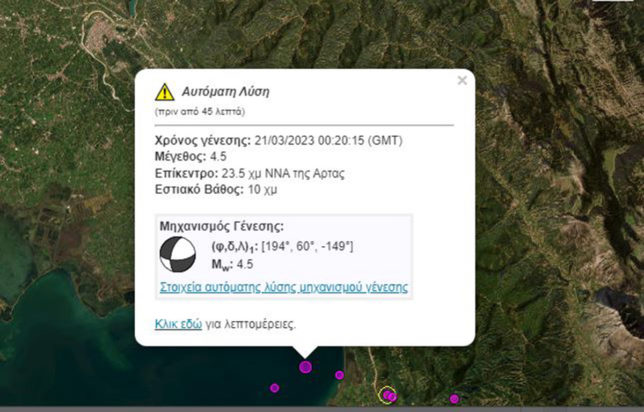
Task: Click the yellow warning triangle icon
Action: point(165,92)
